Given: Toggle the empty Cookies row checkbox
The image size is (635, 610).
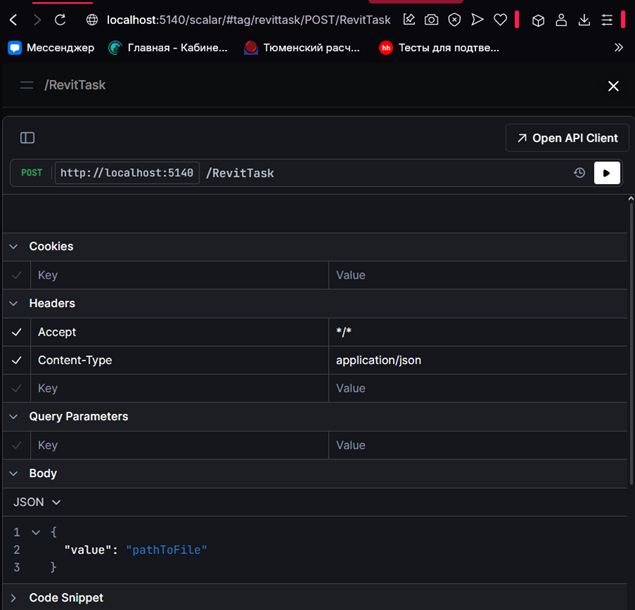Looking at the screenshot, I should (x=16, y=275).
